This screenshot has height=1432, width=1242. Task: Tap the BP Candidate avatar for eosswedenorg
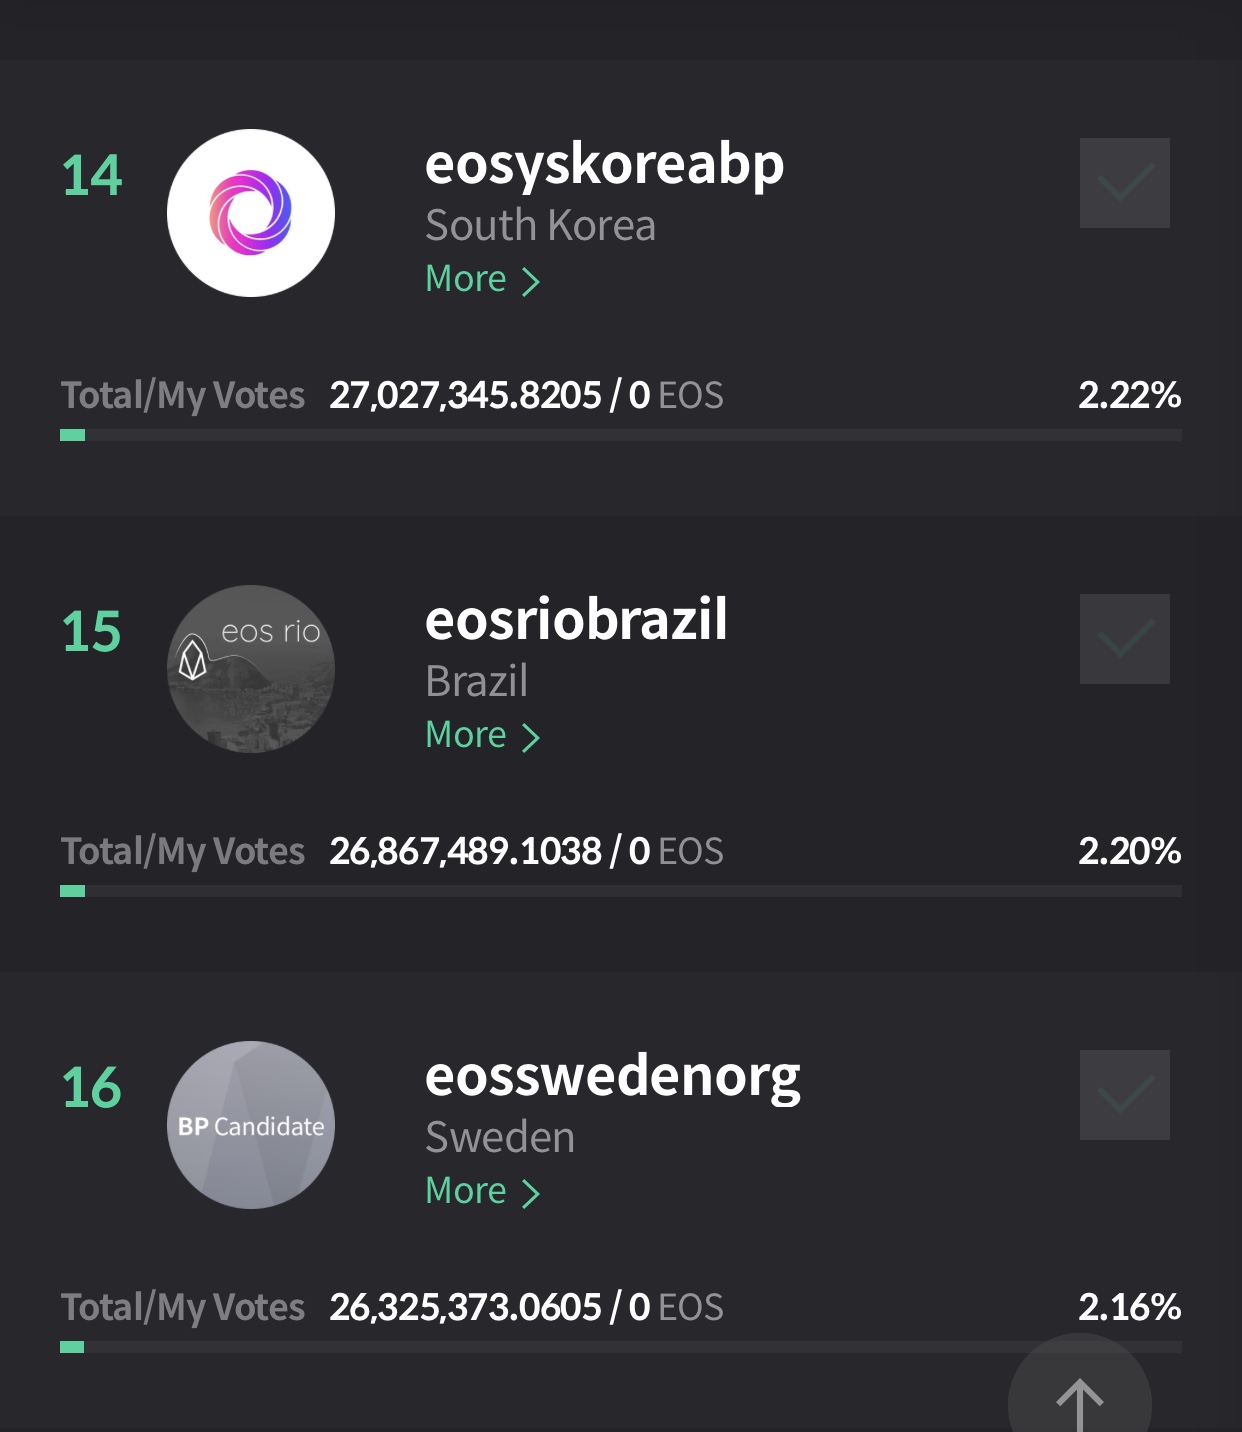coord(251,1125)
